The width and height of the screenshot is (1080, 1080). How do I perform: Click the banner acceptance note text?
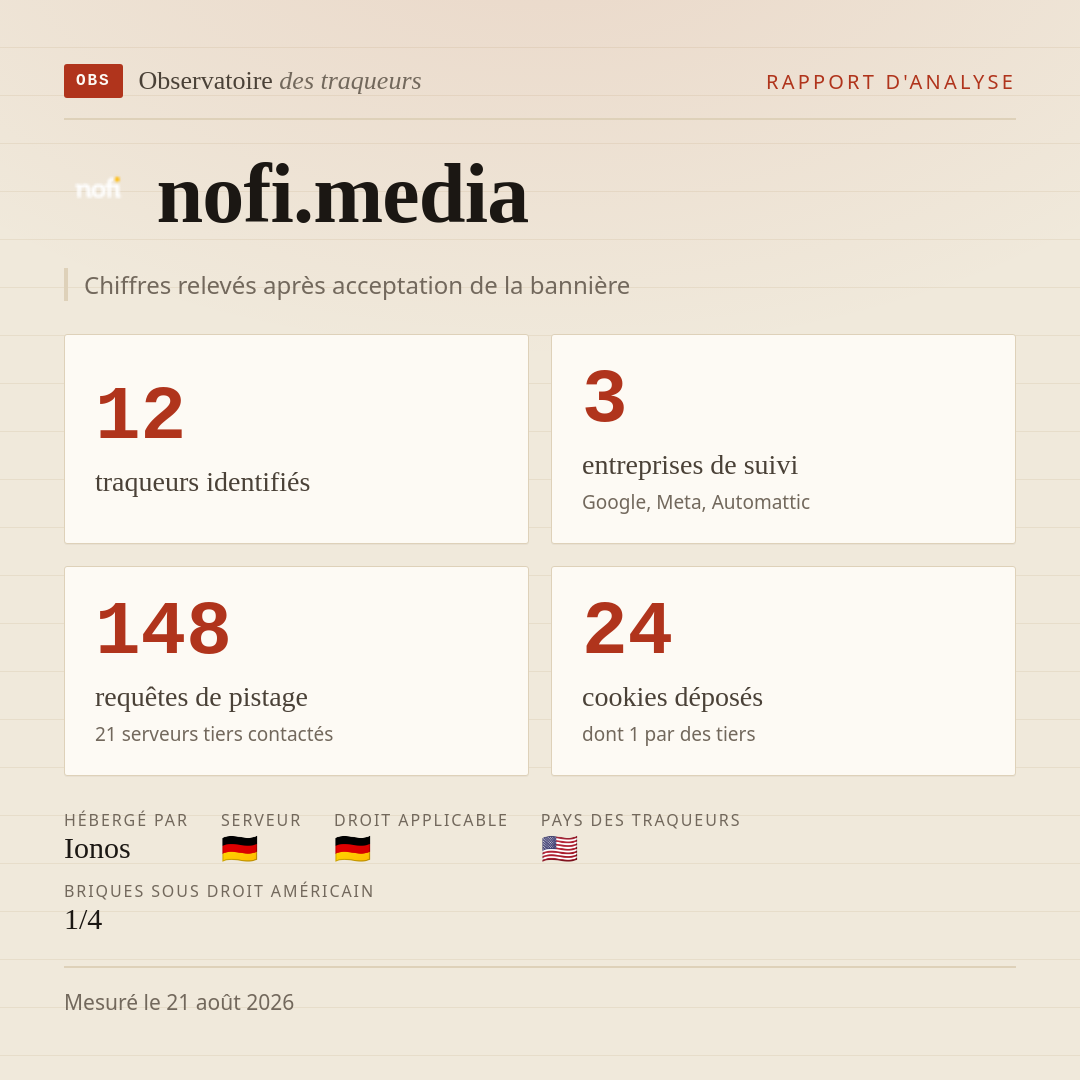click(x=357, y=285)
